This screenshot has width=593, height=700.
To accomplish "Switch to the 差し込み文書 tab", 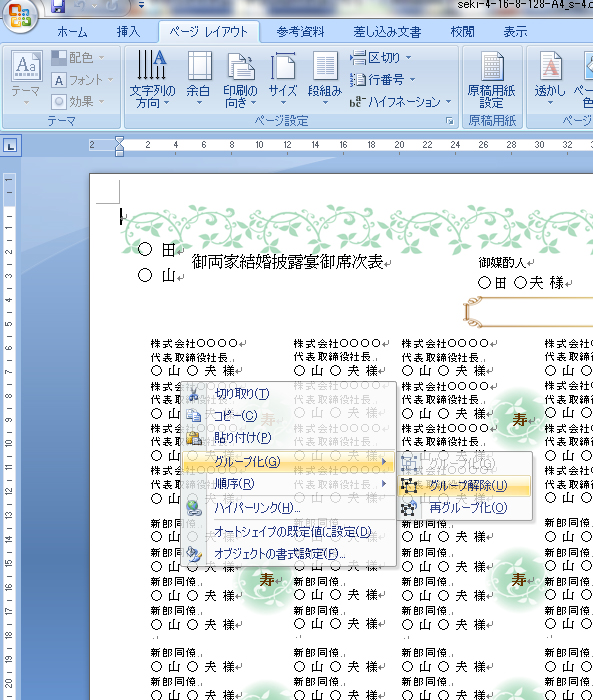I will coord(387,32).
